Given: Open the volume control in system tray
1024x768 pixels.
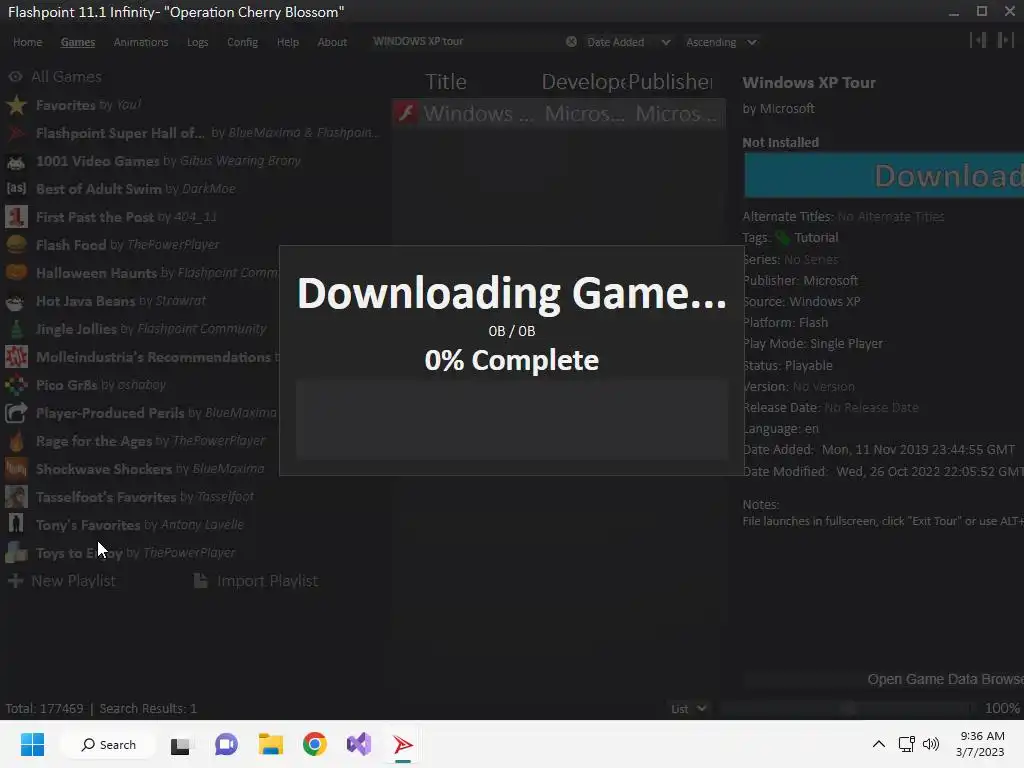Looking at the screenshot, I should pyautogui.click(x=931, y=744).
